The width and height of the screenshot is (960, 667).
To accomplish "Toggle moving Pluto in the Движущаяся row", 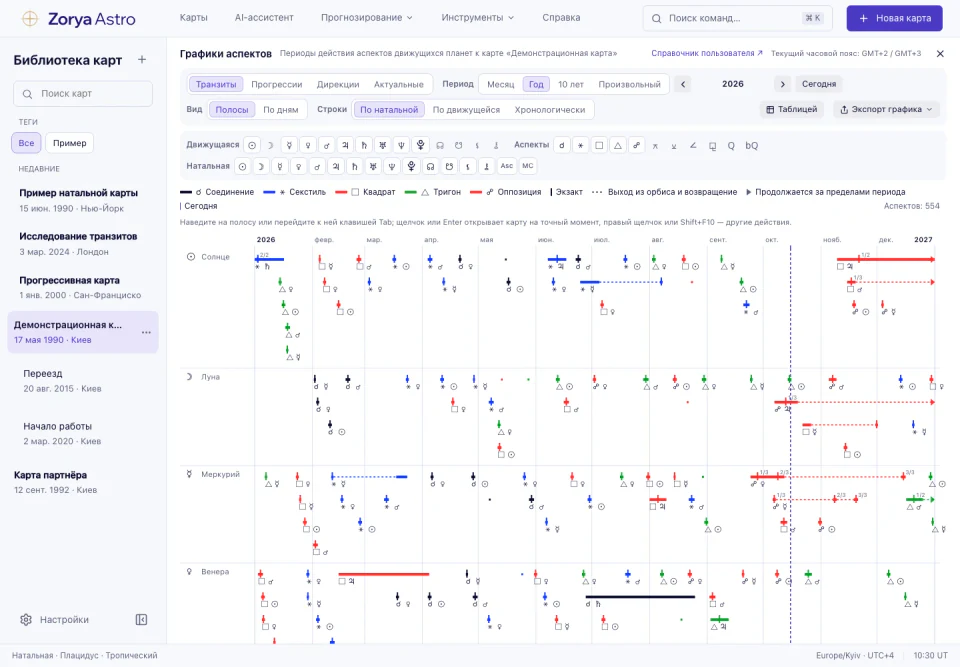I will pyautogui.click(x=421, y=145).
